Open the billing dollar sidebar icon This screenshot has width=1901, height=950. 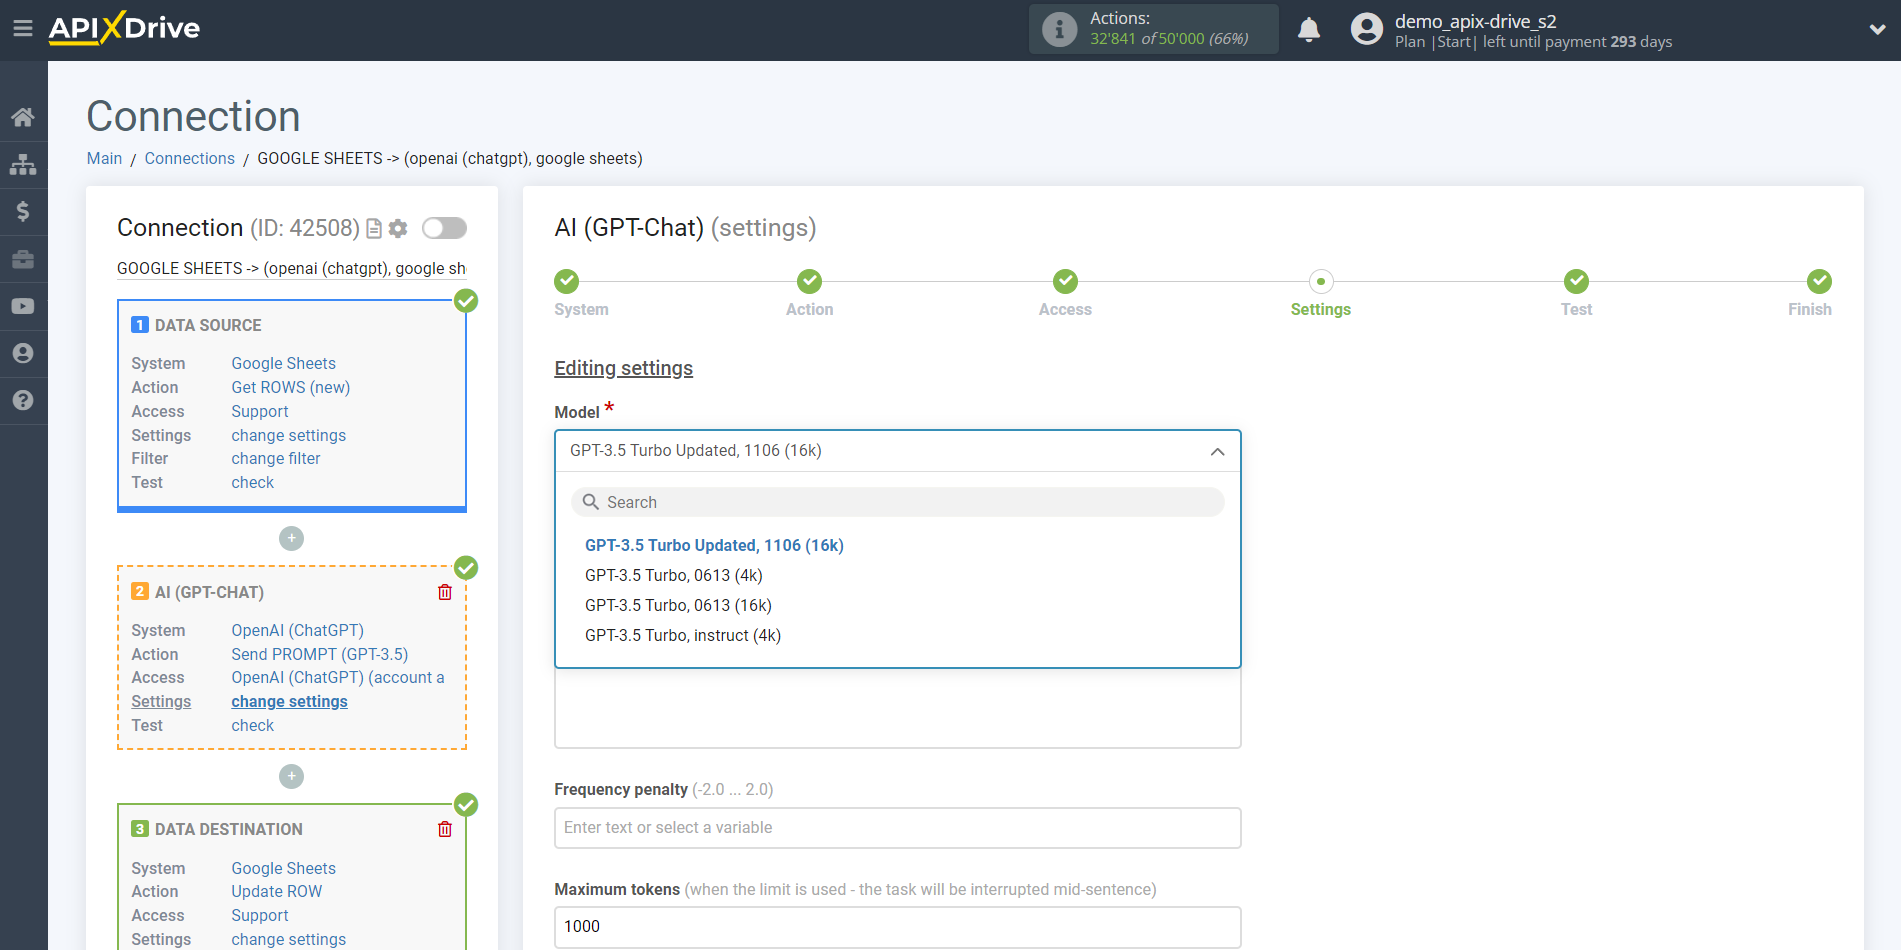(23, 211)
